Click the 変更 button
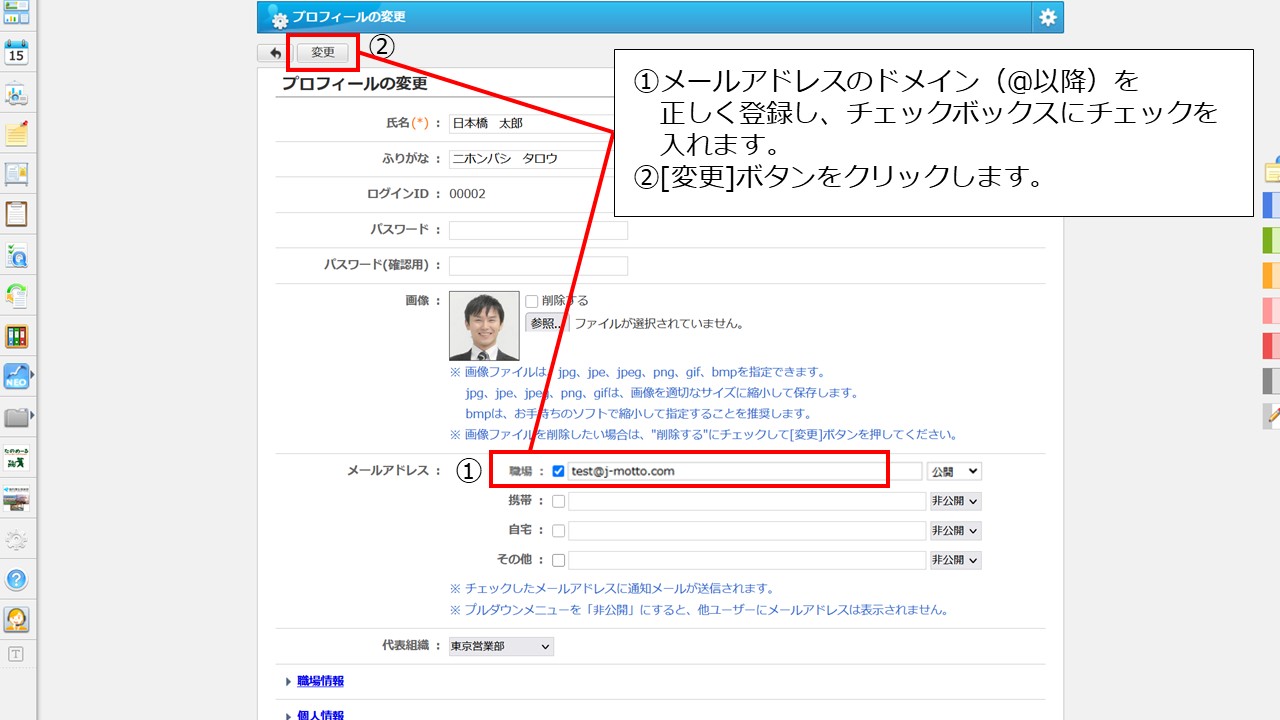Image resolution: width=1280 pixels, height=720 pixels. (322, 52)
